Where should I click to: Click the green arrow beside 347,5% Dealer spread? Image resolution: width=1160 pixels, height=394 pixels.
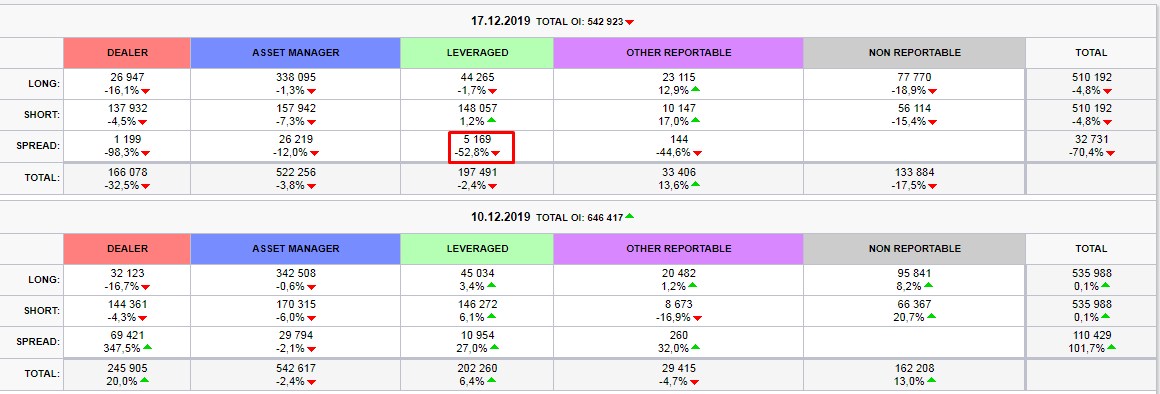(x=146, y=347)
